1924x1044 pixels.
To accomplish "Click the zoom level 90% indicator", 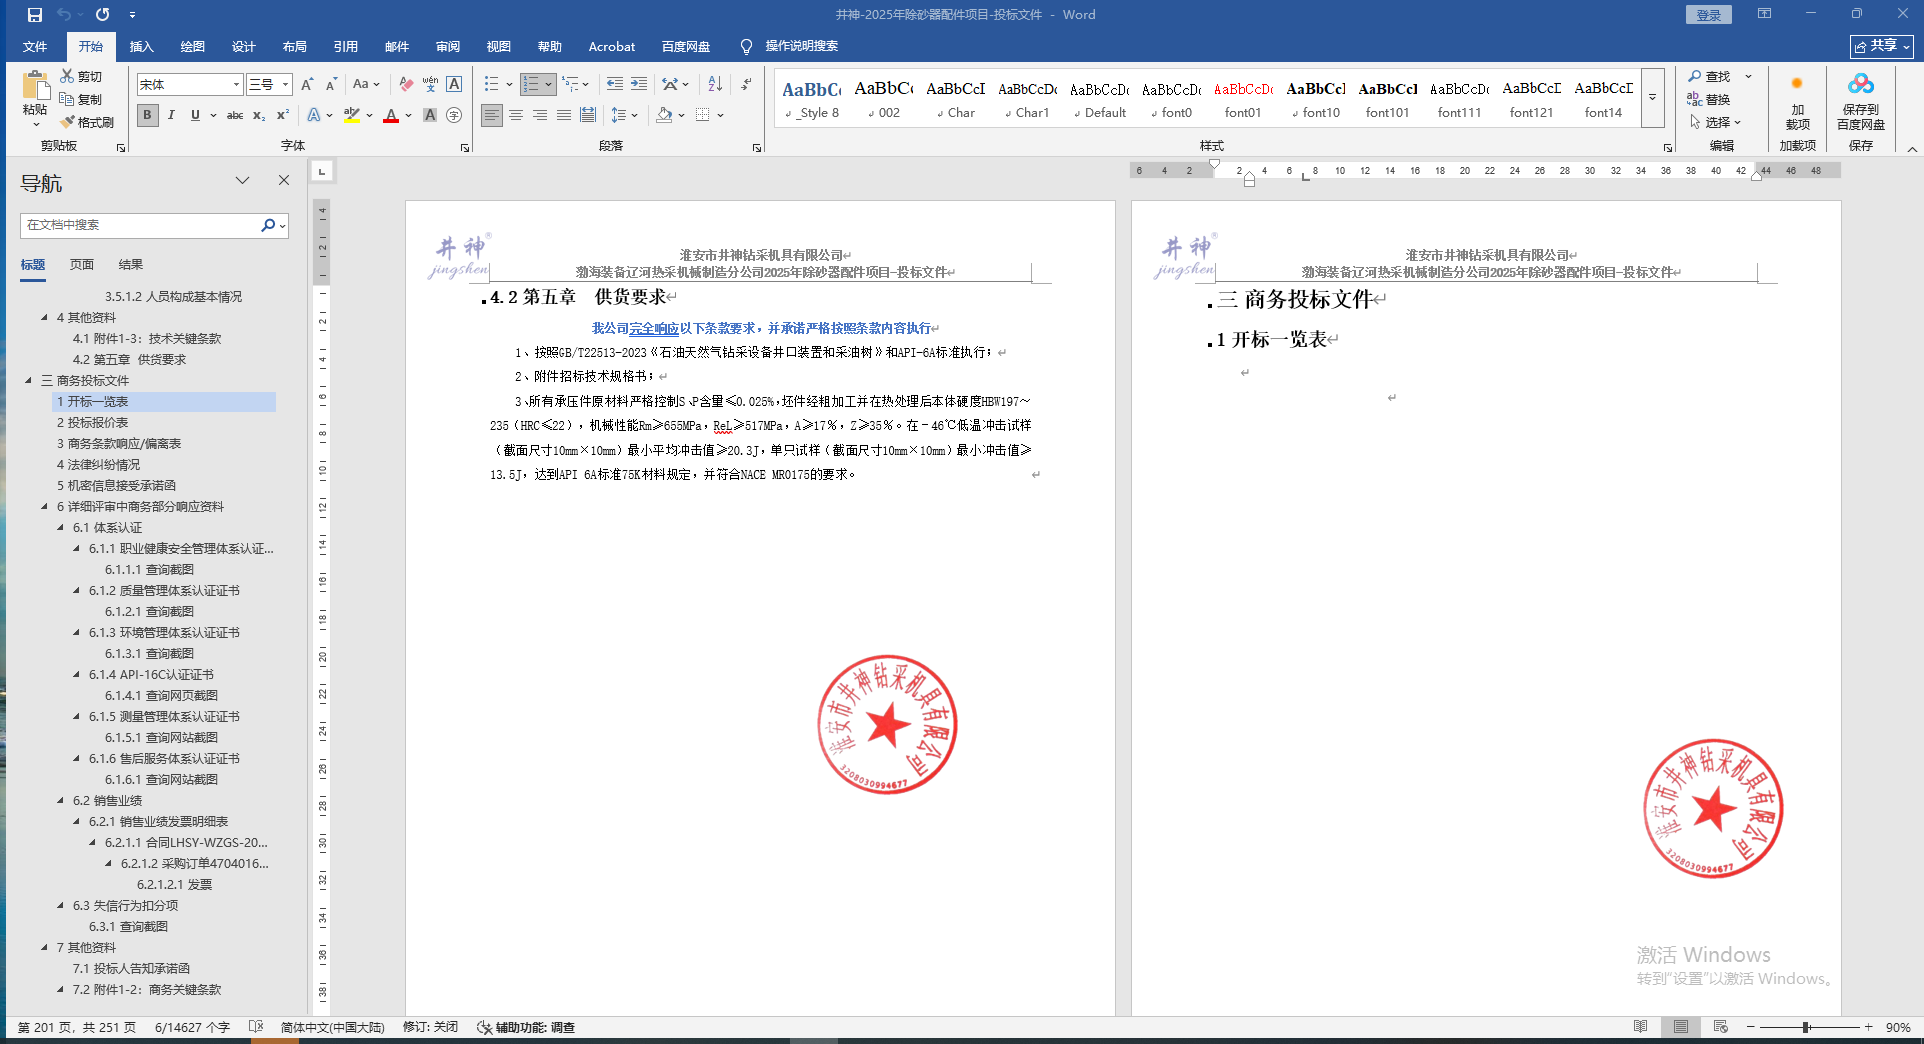I will coord(1898,1027).
